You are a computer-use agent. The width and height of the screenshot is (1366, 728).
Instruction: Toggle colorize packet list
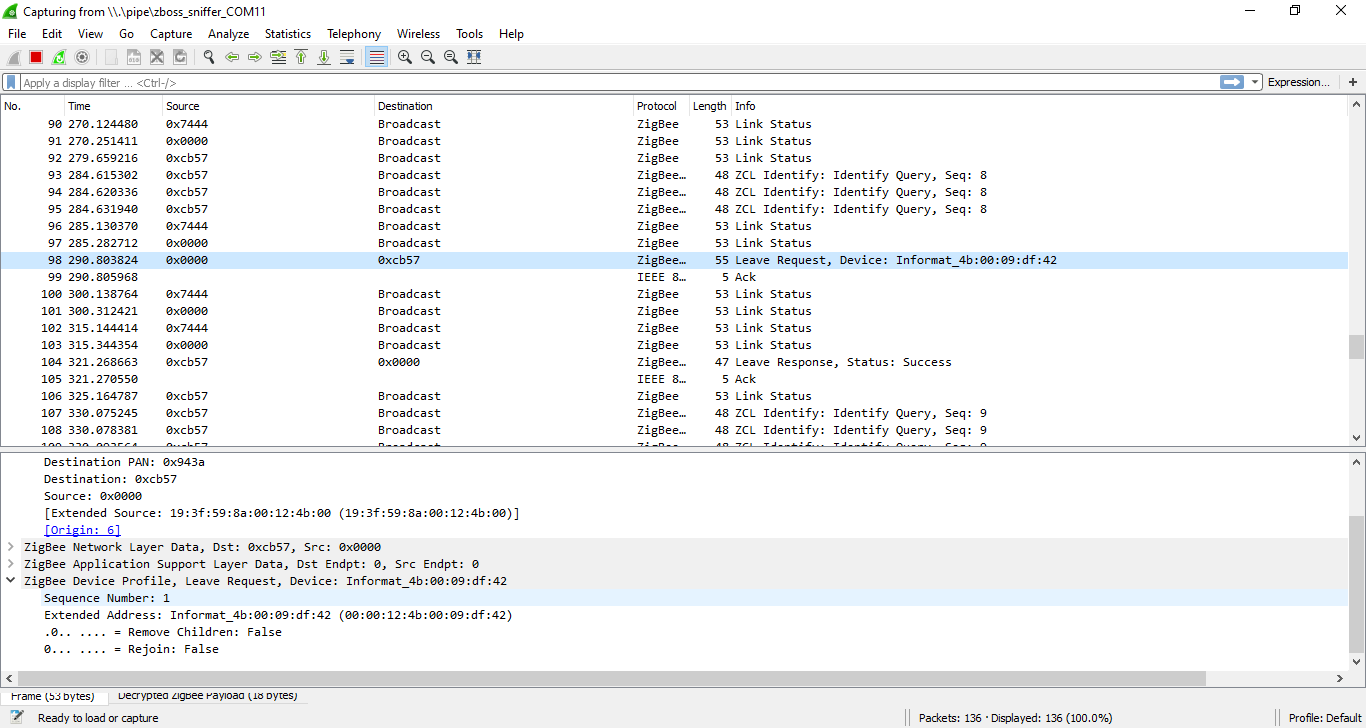(x=375, y=57)
